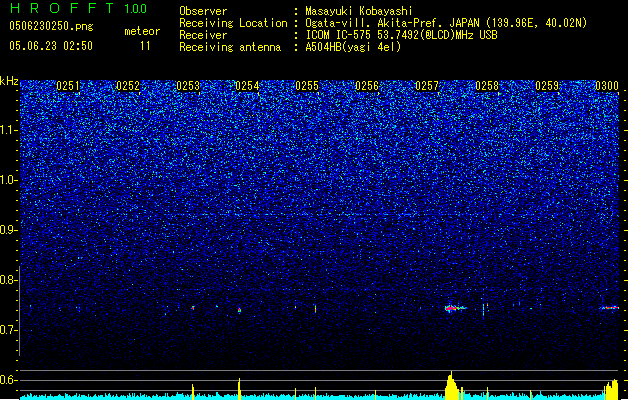Click the 0259 time marker

[547, 86]
